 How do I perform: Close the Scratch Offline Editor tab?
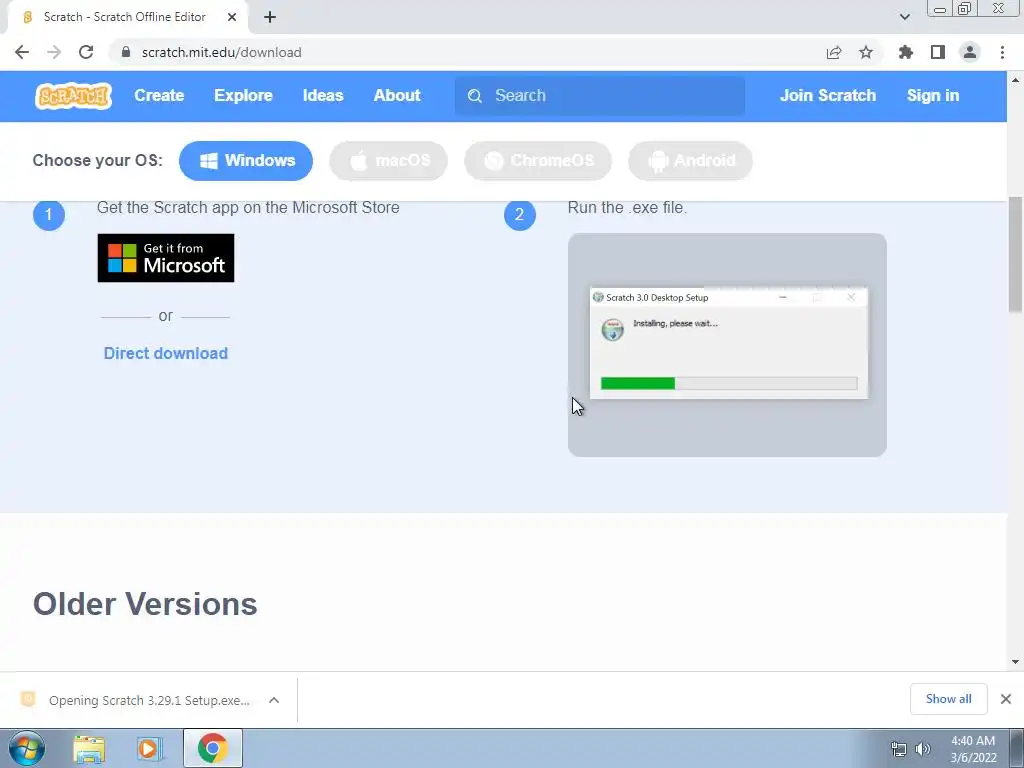coord(232,17)
